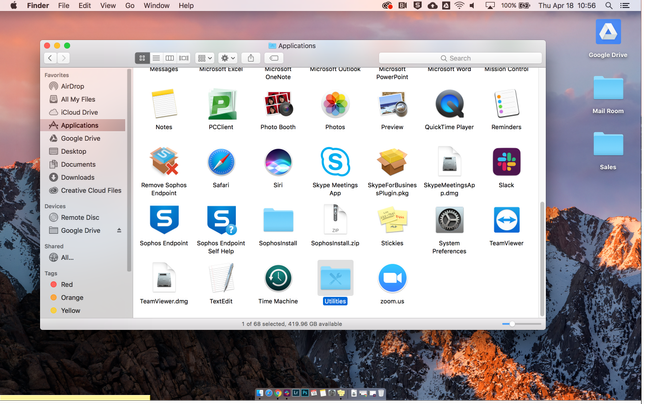Select the PCClient application icon
This screenshot has width=650, height=404.
[x=221, y=104]
